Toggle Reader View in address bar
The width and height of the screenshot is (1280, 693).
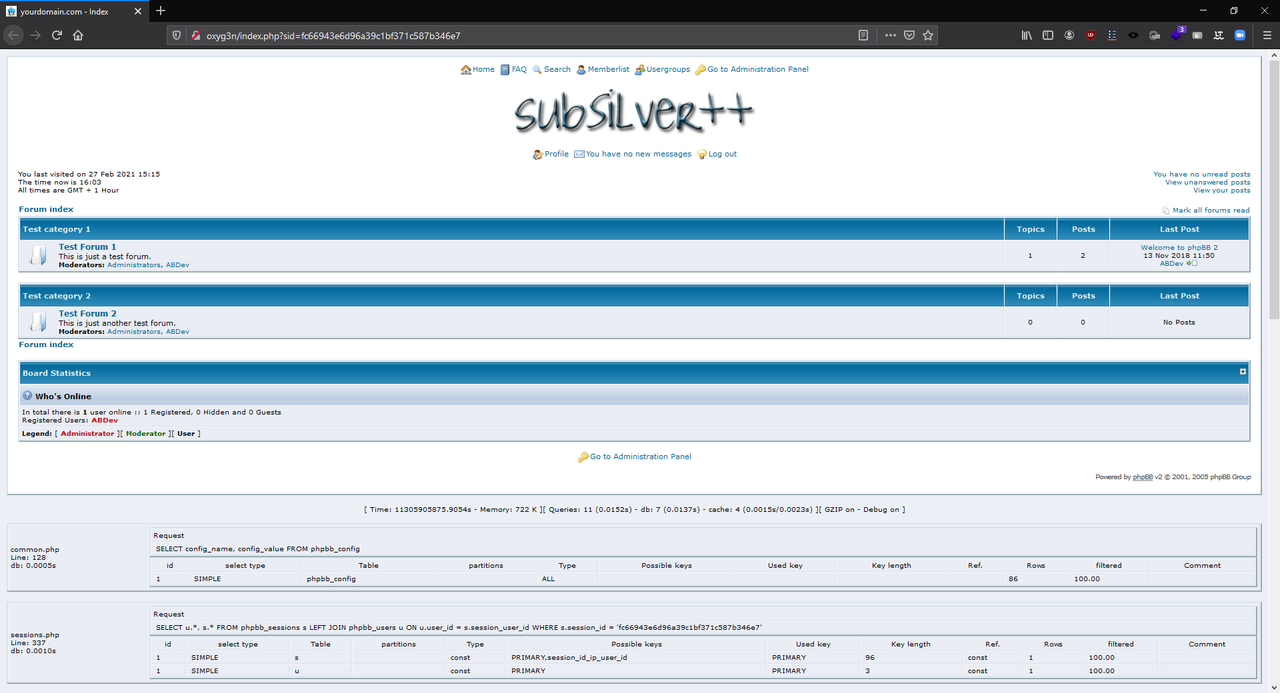coord(863,35)
